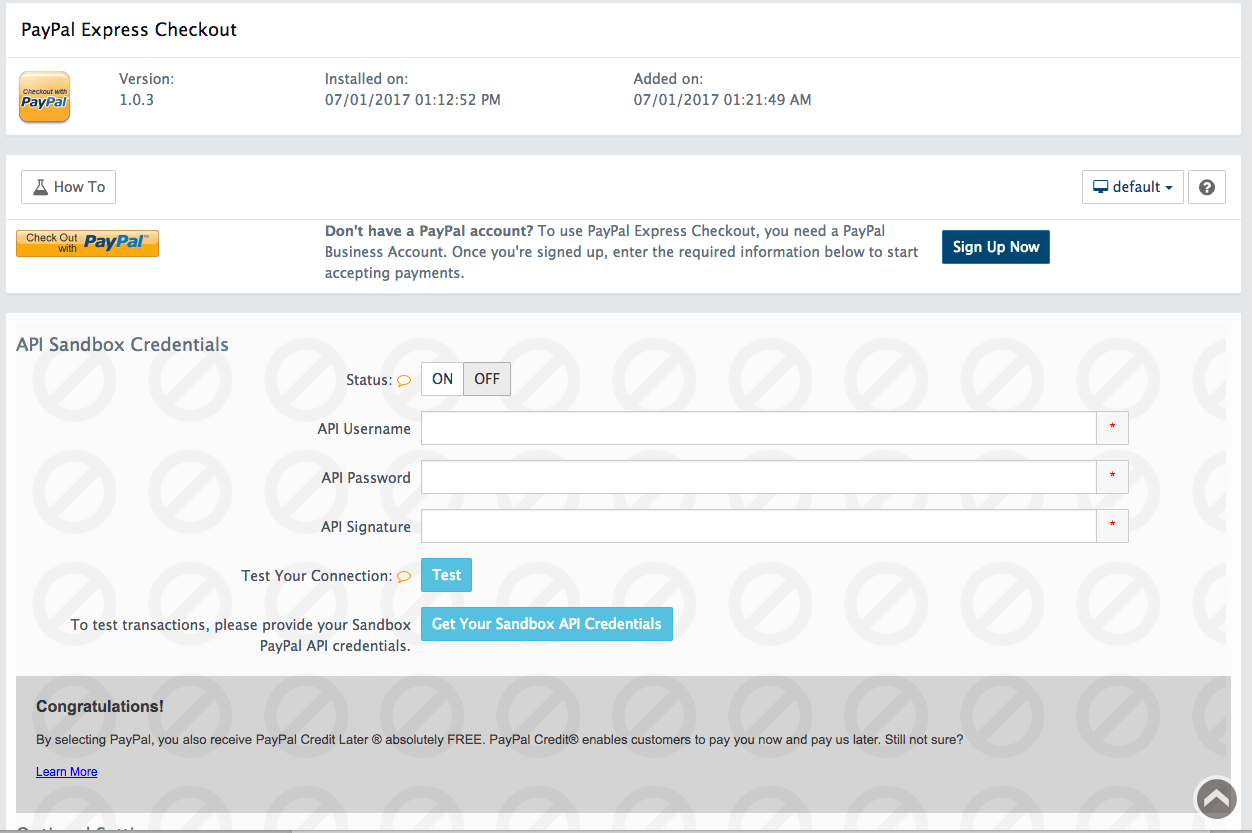Click the help question mark icon
The image size is (1252, 833).
pyautogui.click(x=1207, y=187)
